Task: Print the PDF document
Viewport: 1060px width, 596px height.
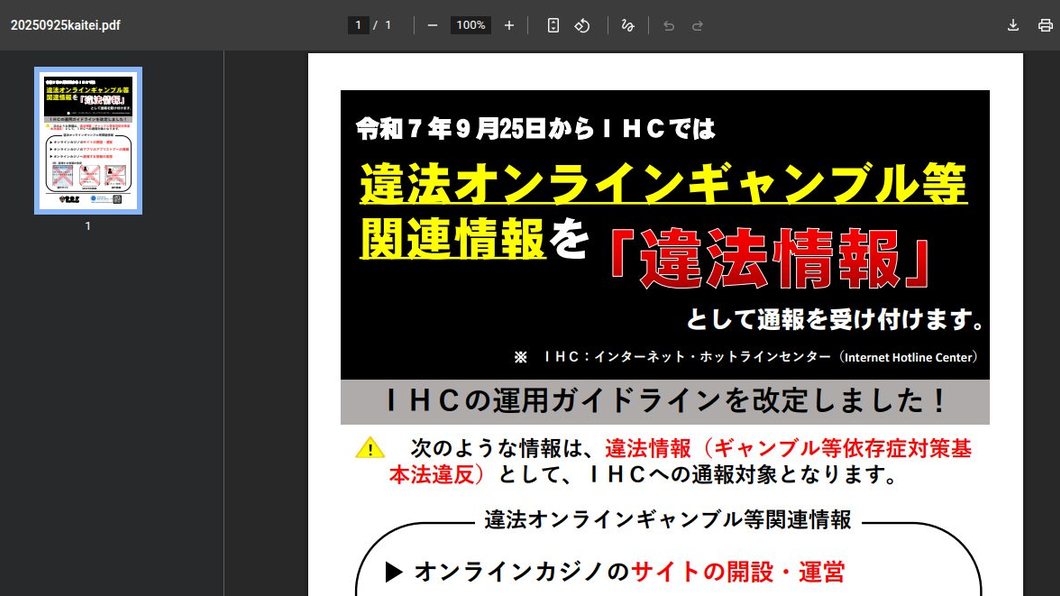Action: (1045, 26)
